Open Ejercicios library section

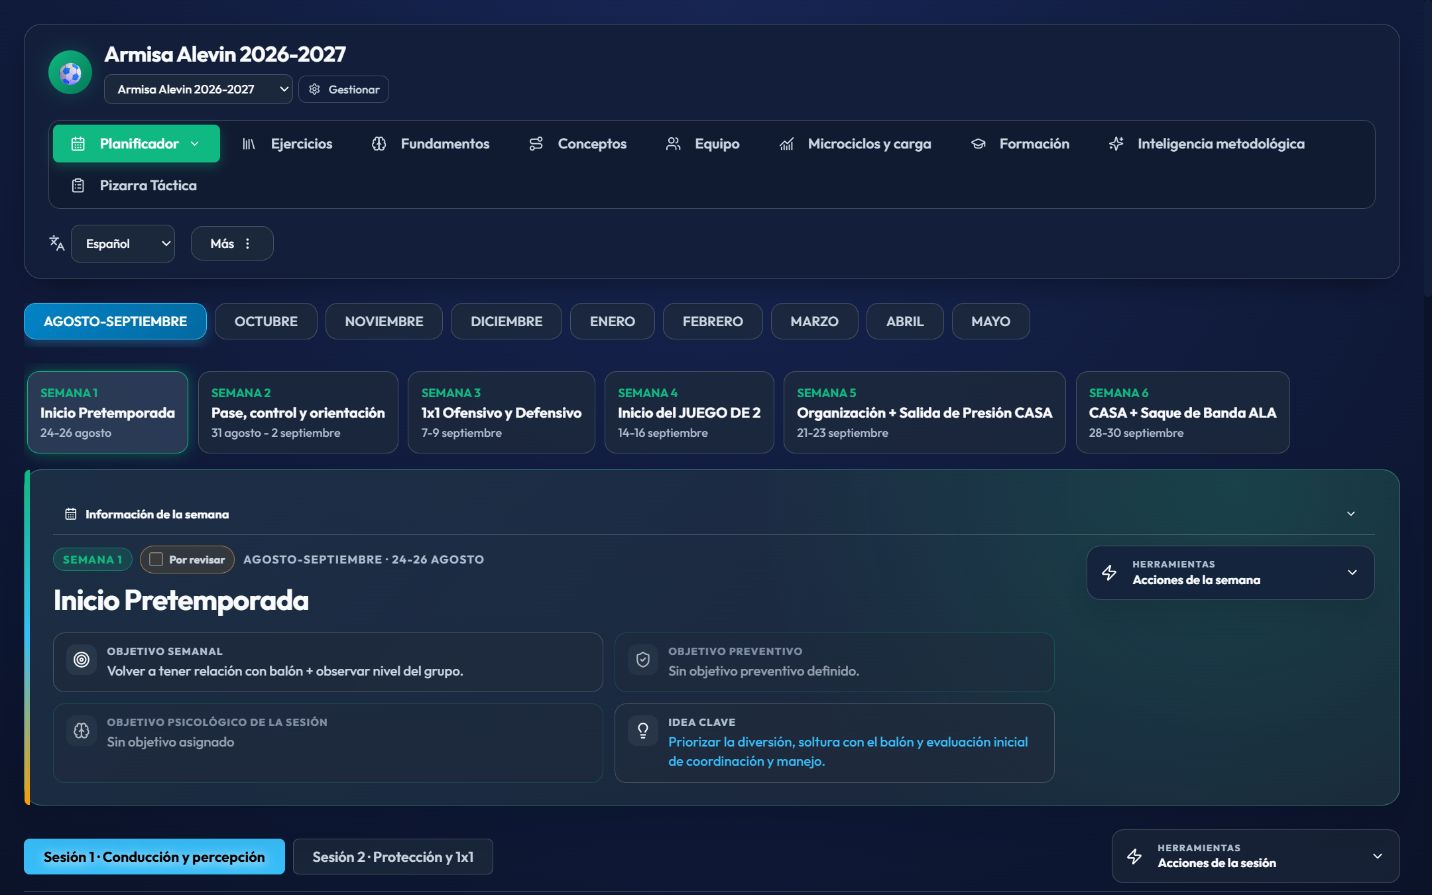(x=287, y=144)
